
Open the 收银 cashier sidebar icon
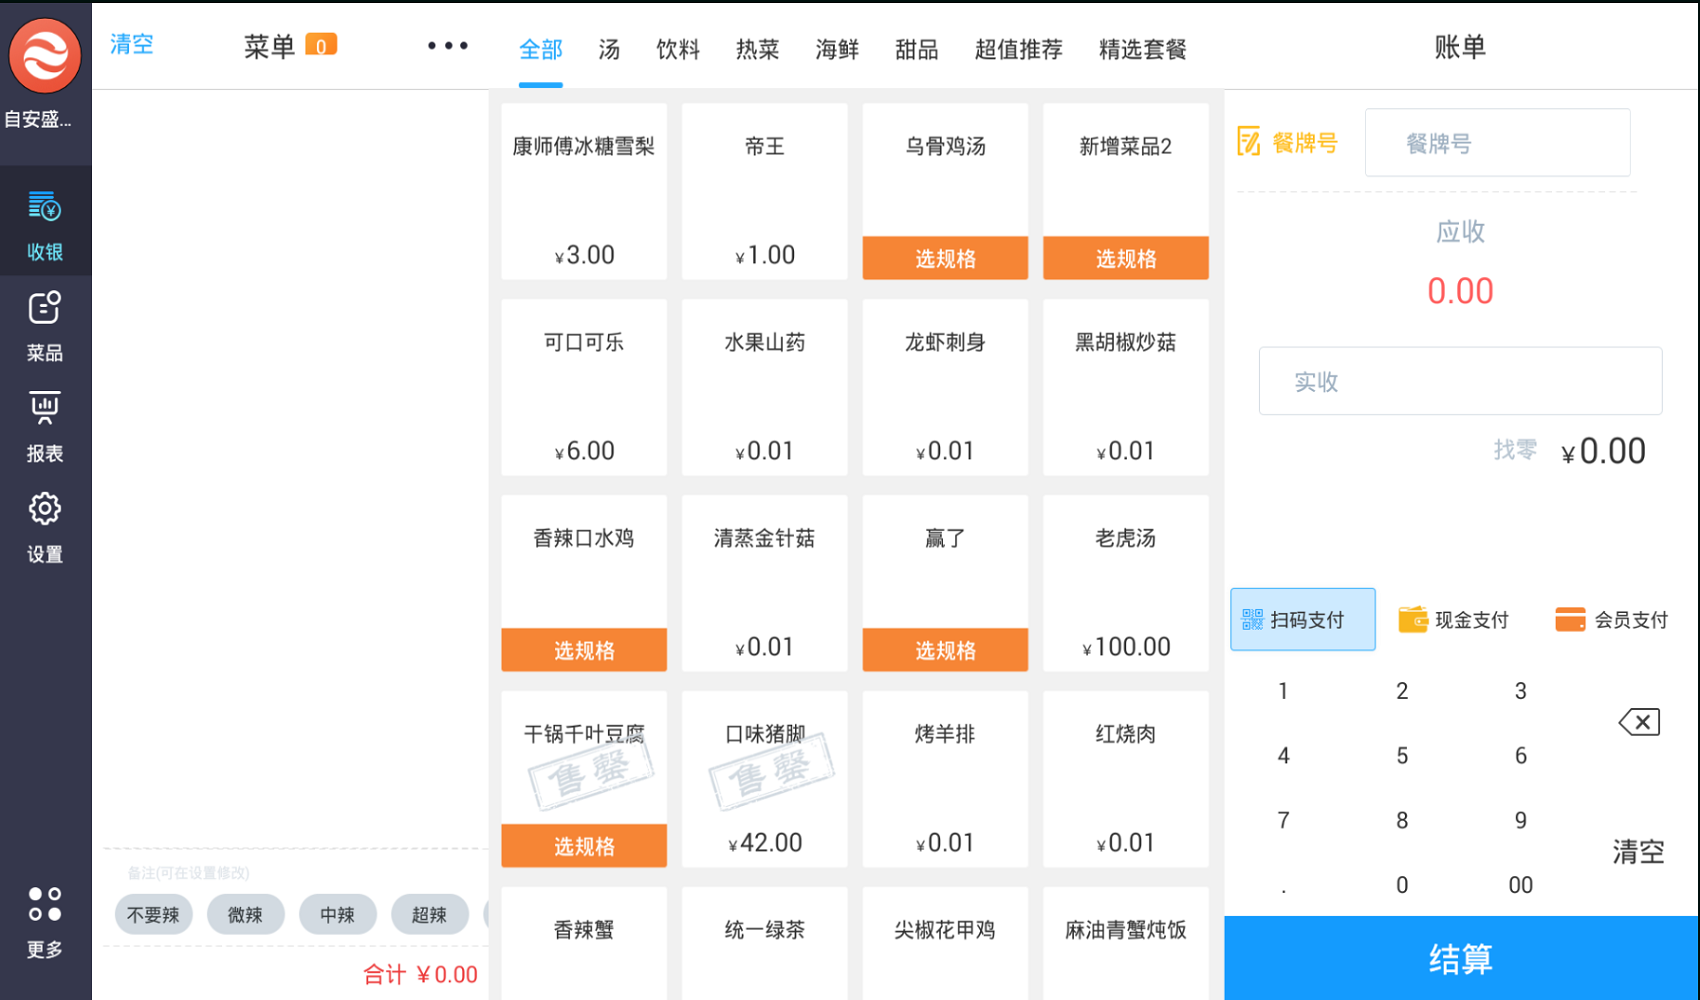[45, 221]
